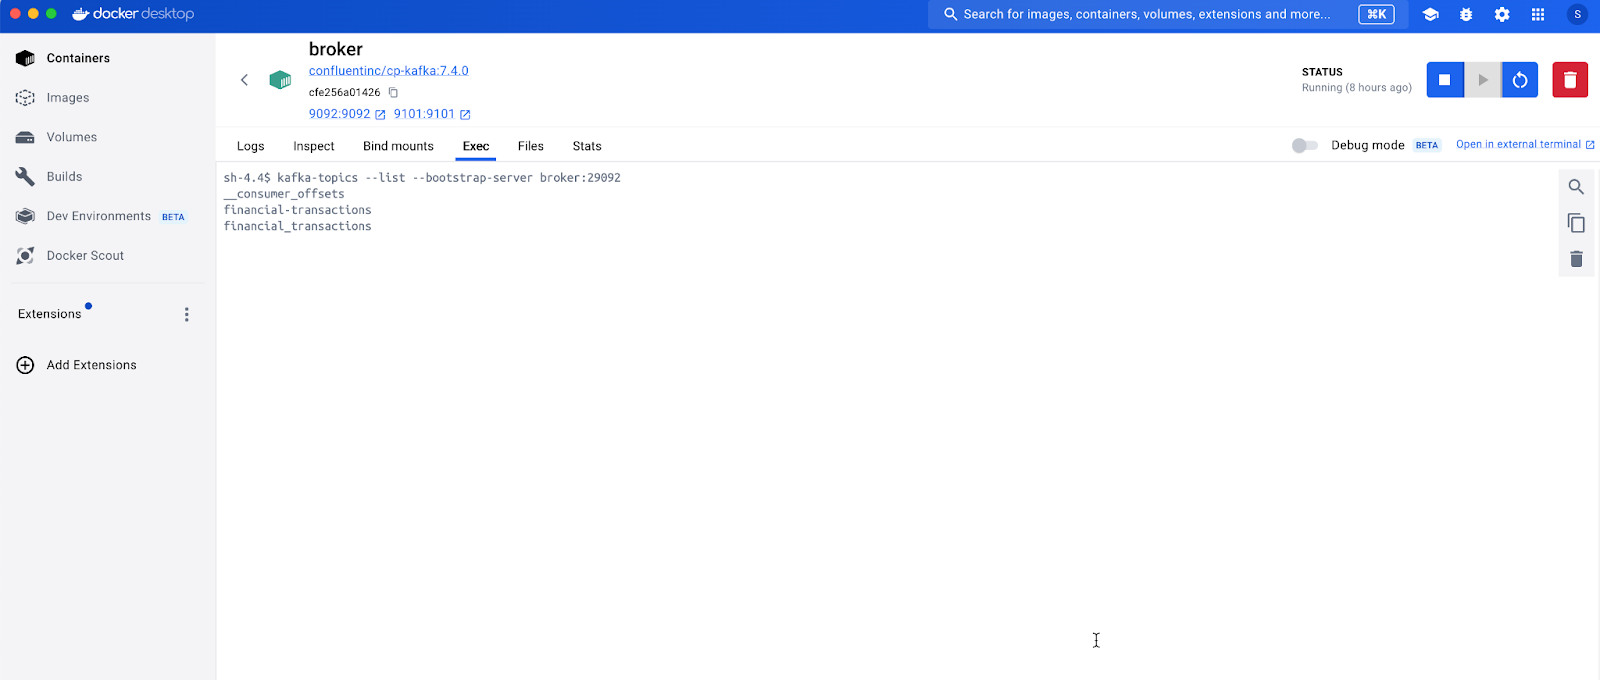Image resolution: width=1600 pixels, height=680 pixels.
Task: Open the user account avatar S
Action: tap(1578, 14)
